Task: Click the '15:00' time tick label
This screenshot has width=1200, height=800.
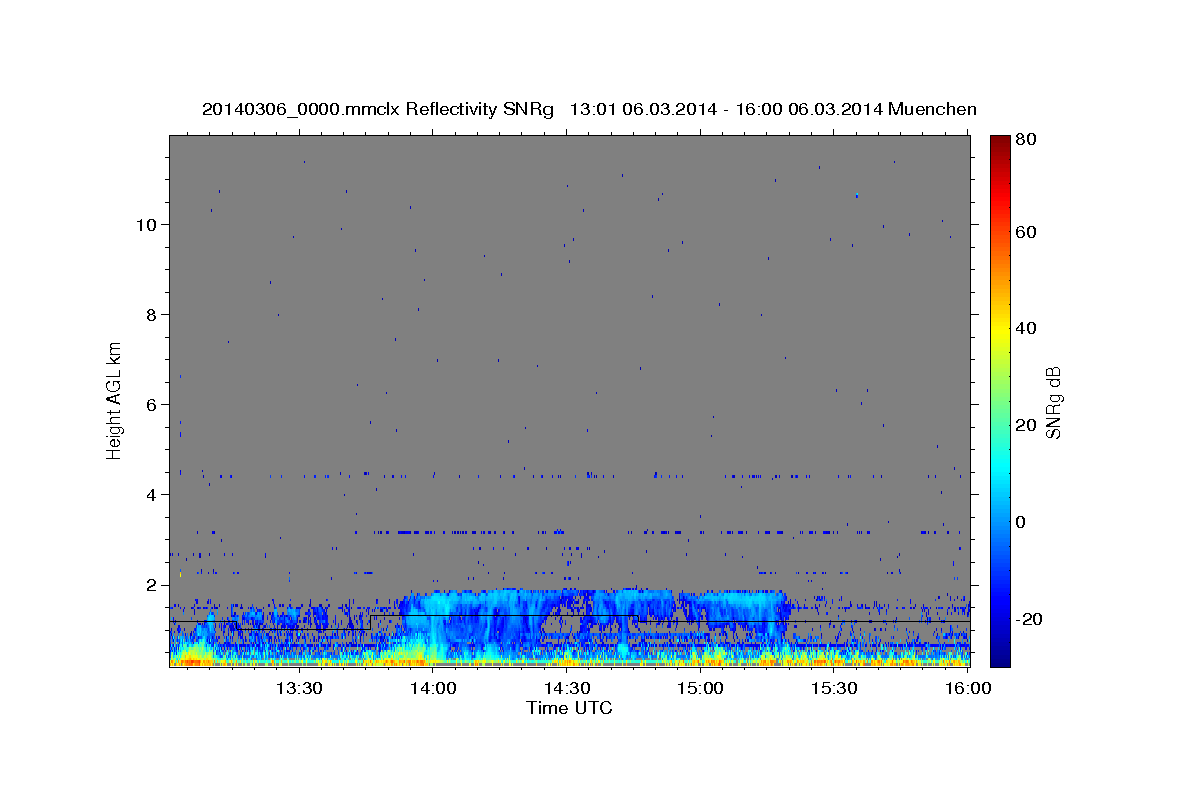Action: coord(700,688)
